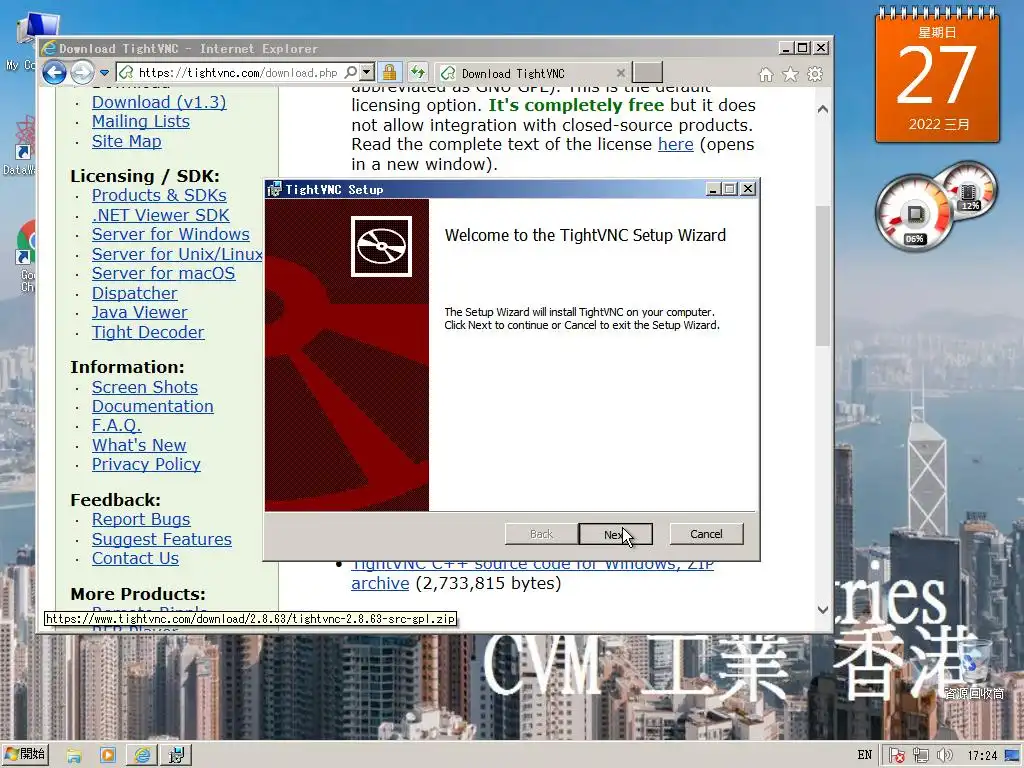Open the Dispatcher link
The image size is (1024, 768).
[134, 293]
